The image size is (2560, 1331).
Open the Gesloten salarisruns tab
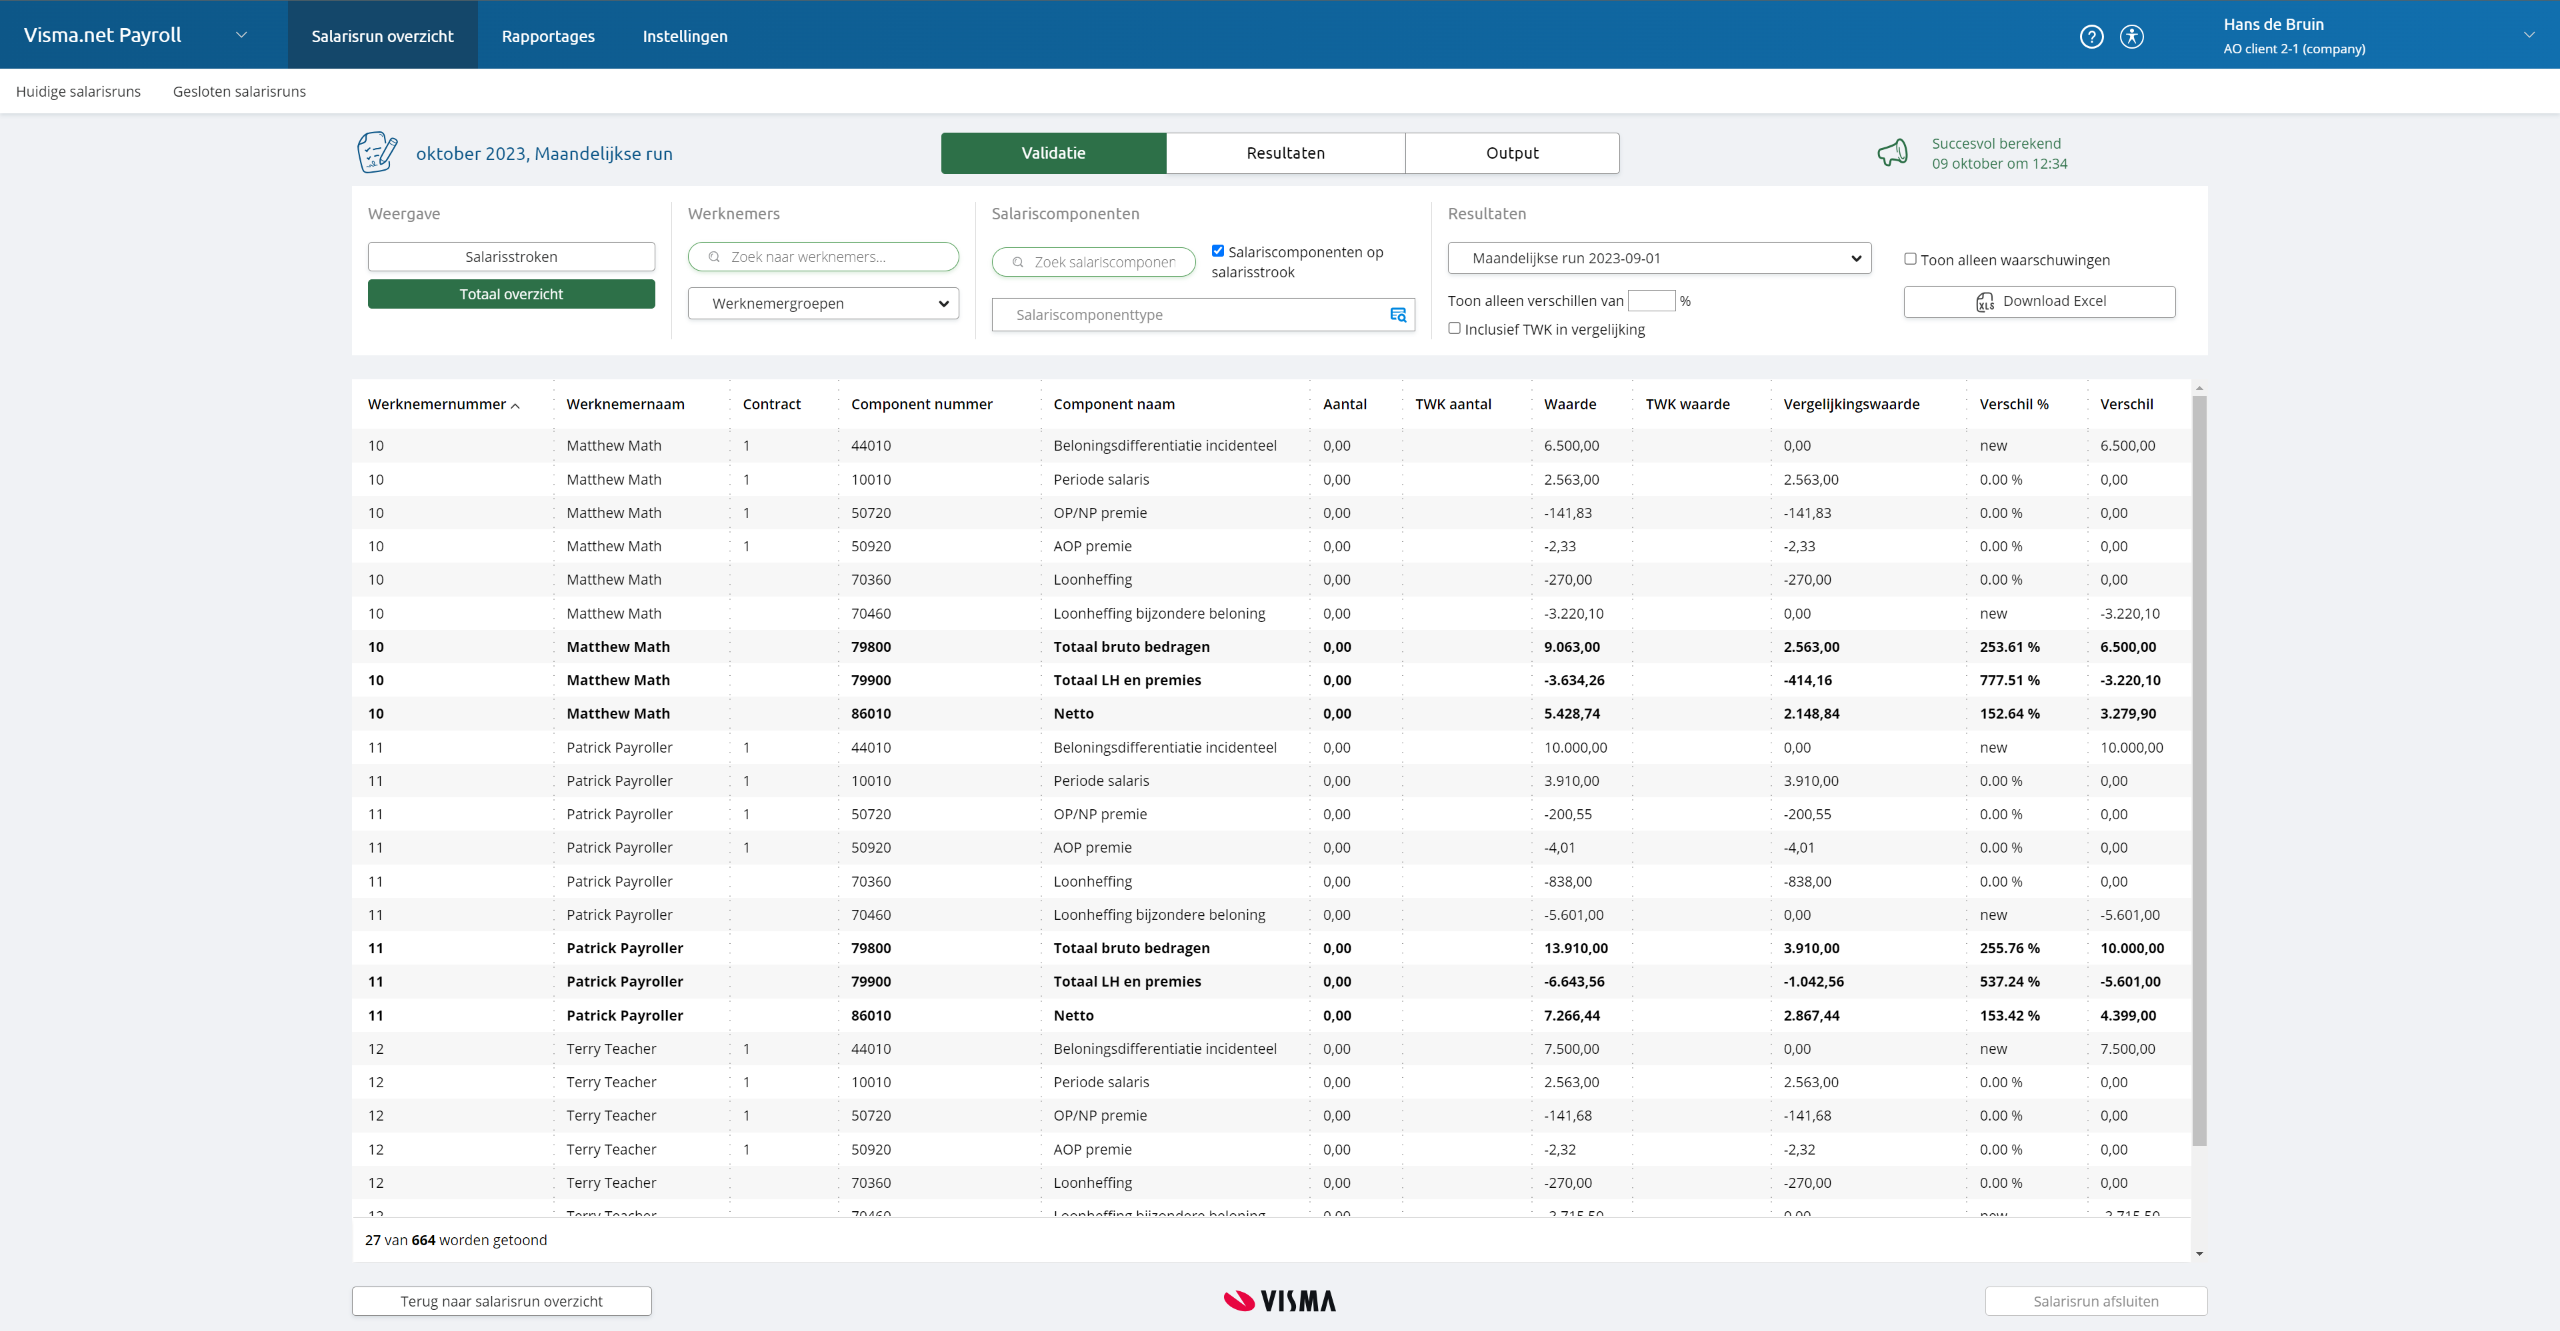(x=239, y=90)
